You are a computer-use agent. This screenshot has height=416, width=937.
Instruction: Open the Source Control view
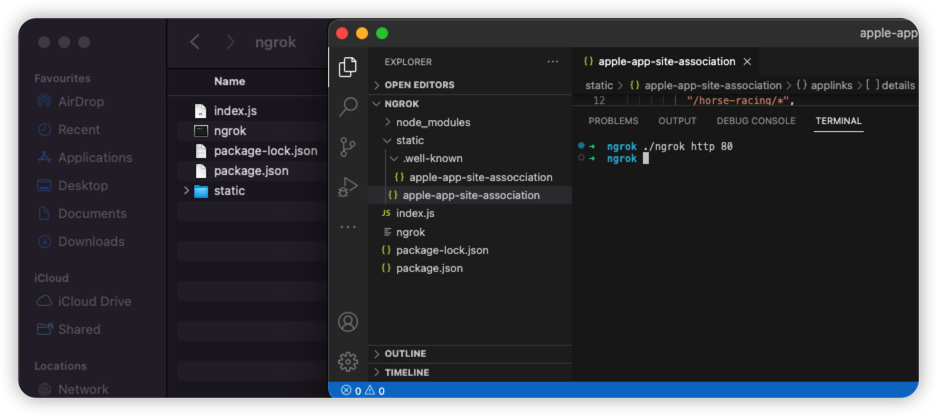(348, 147)
